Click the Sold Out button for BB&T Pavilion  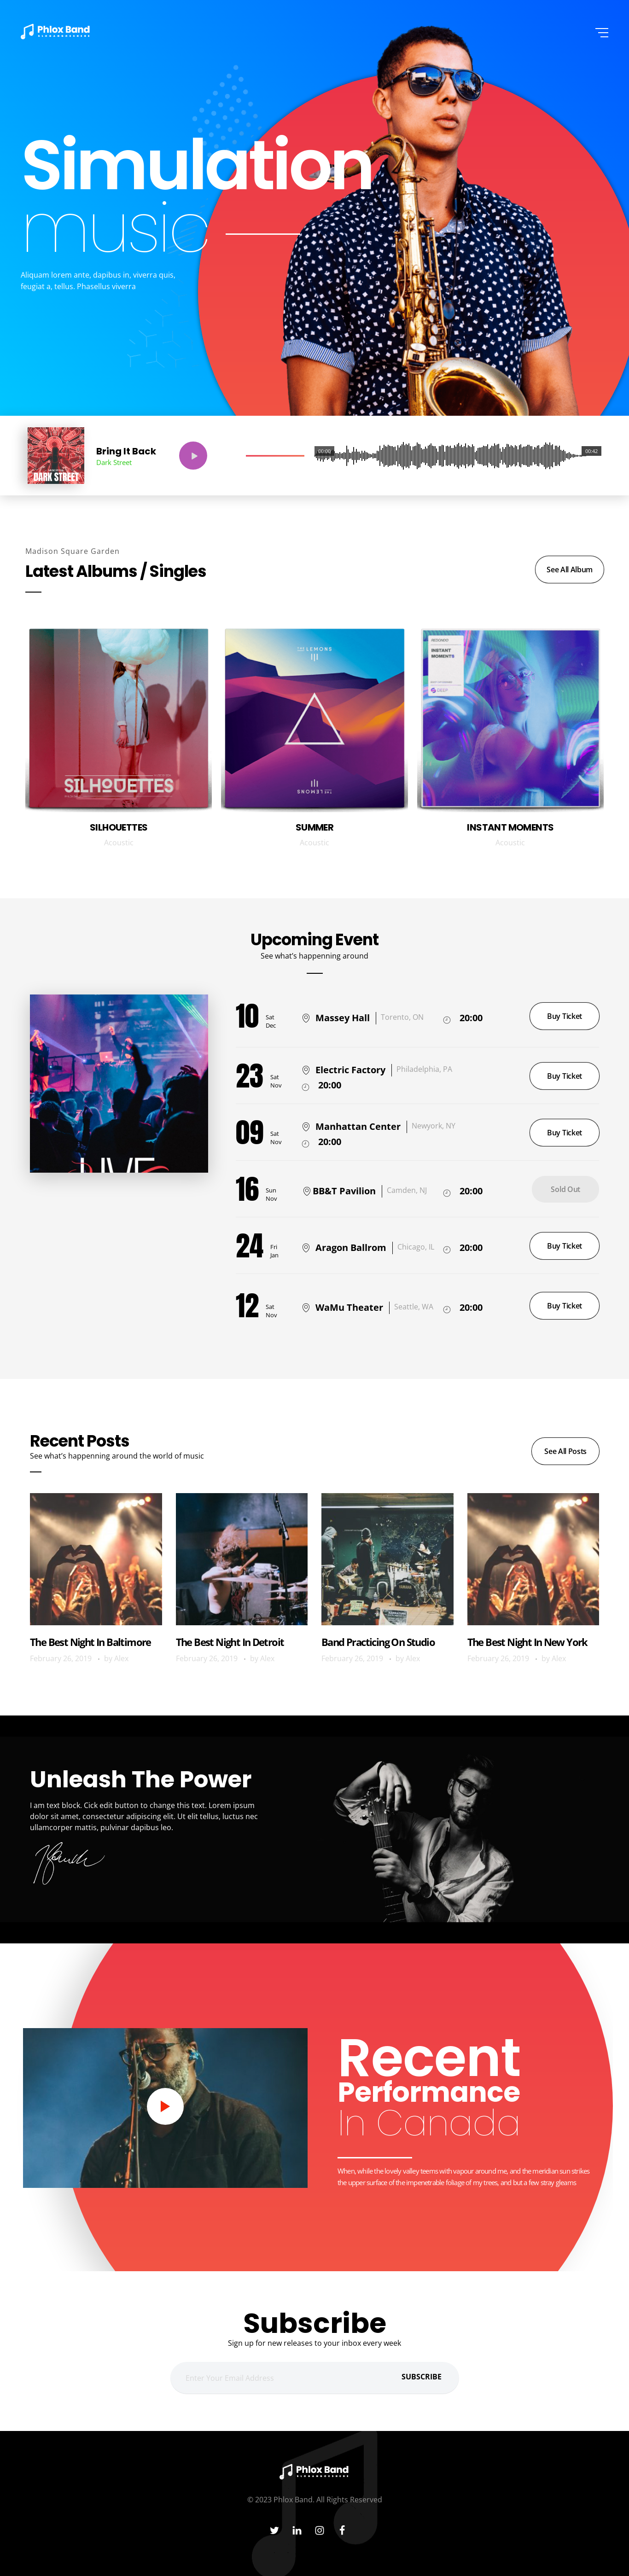click(565, 1189)
